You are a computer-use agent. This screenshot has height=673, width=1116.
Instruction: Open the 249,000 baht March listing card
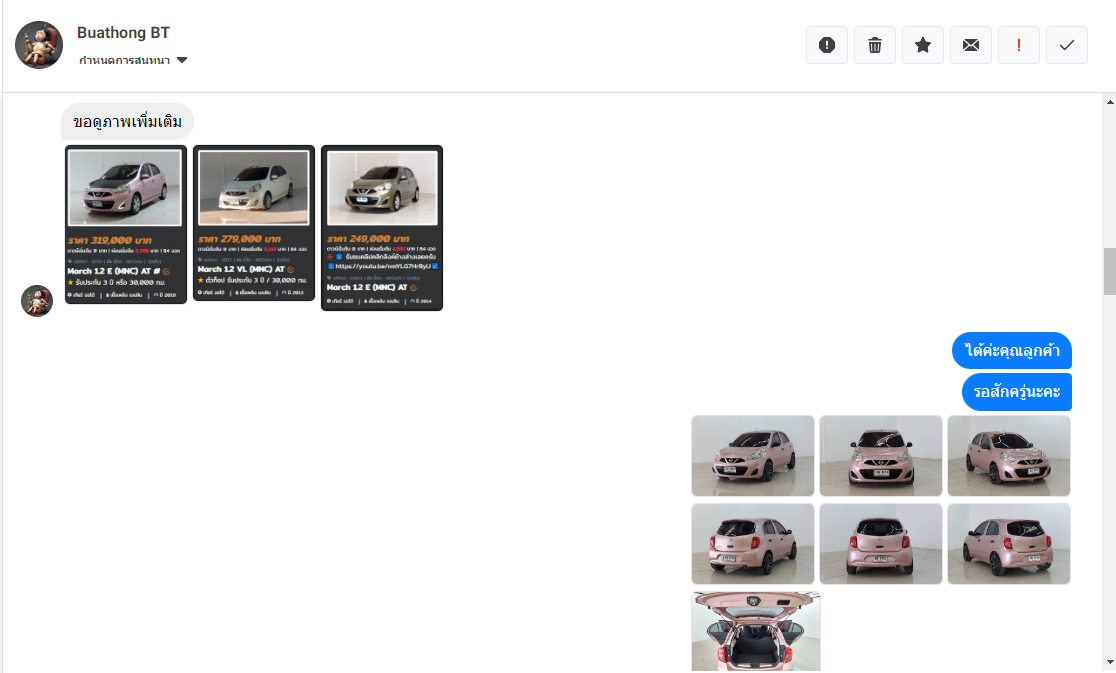(381, 228)
